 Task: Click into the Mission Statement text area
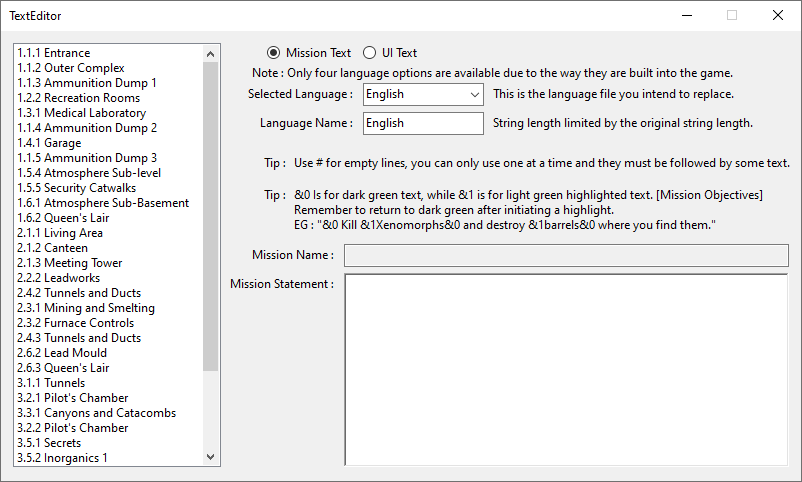566,369
